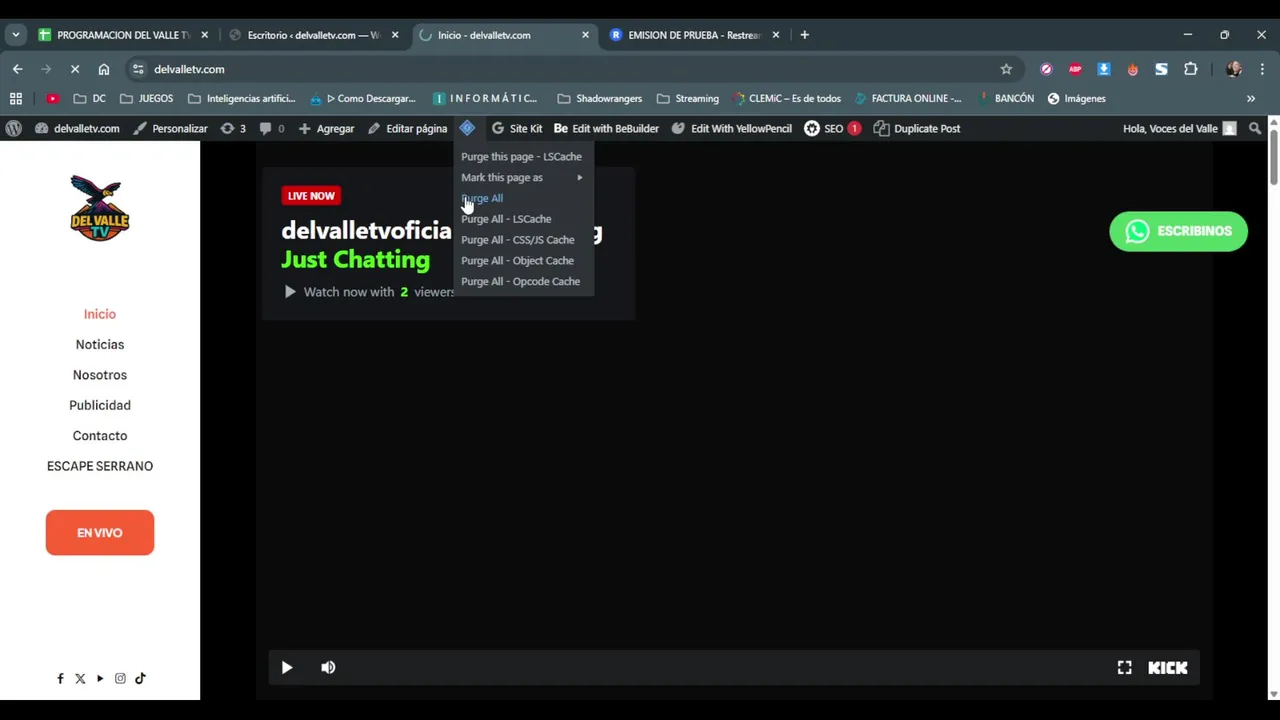1280x720 pixels.
Task: Switch to Escritorio delvalletv.com tab
Action: point(313,35)
